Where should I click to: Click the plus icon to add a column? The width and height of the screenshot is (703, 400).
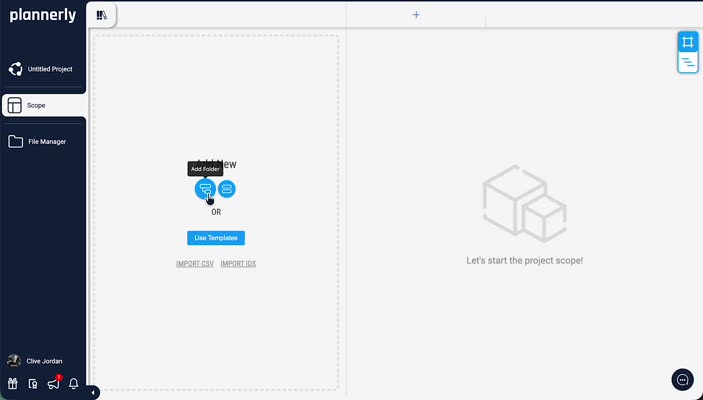416,15
